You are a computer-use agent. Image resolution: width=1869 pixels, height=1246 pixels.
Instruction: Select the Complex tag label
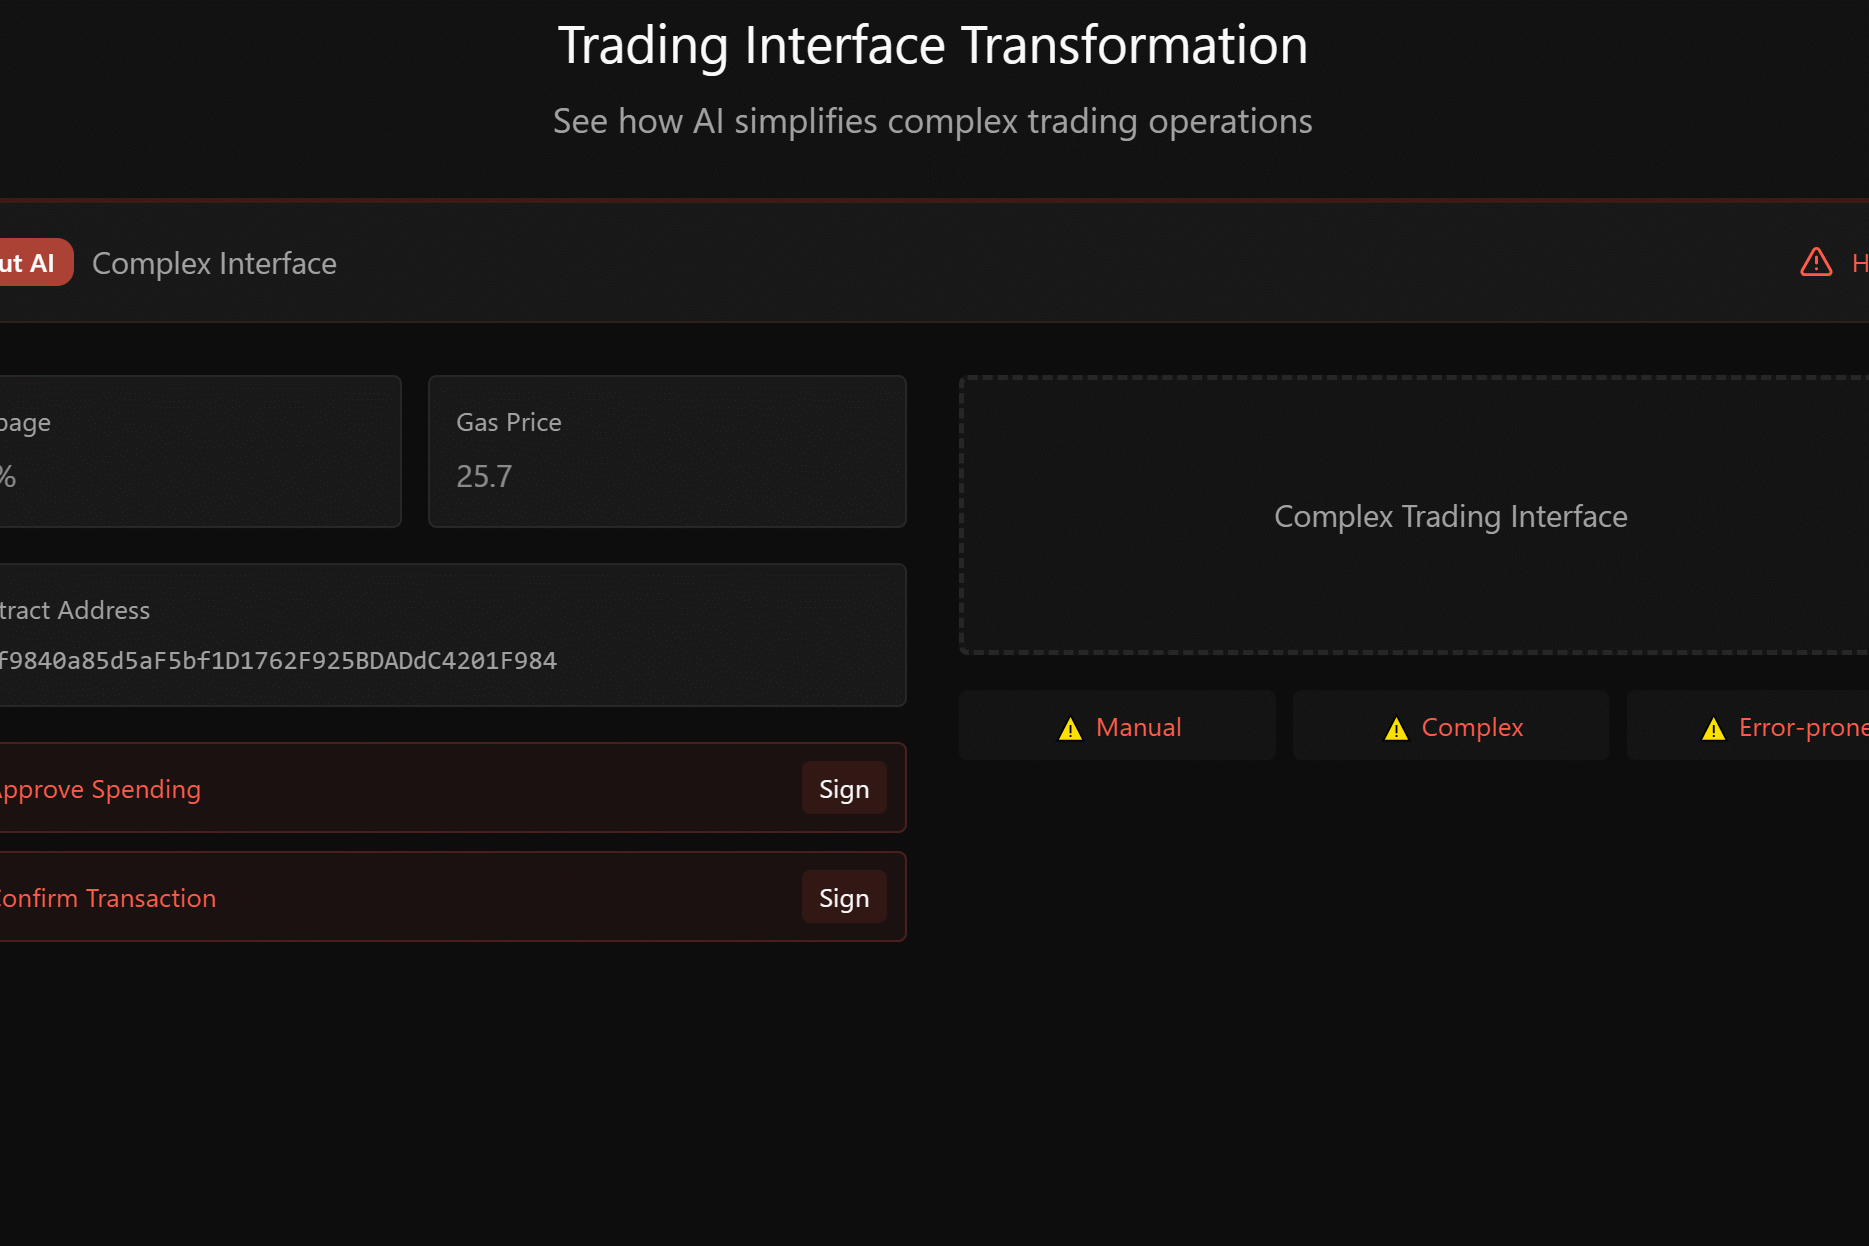[x=1472, y=727]
